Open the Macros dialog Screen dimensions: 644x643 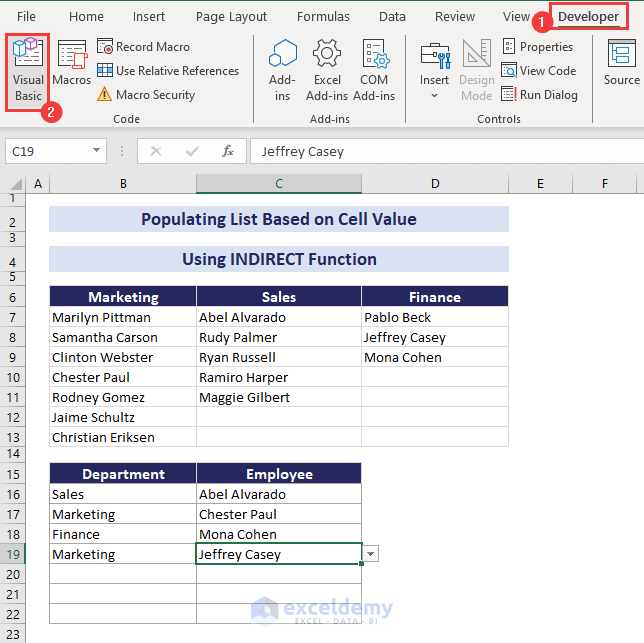pos(71,63)
